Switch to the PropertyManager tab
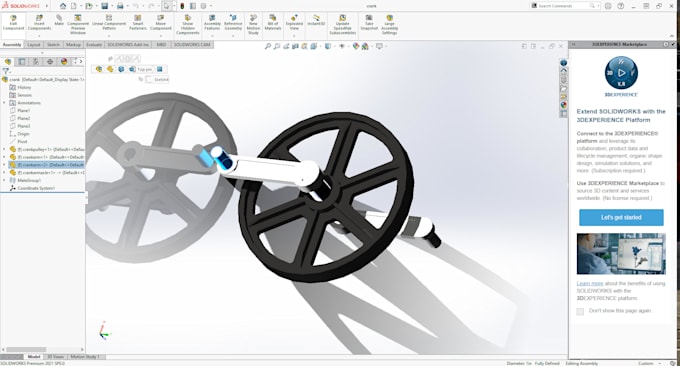 coord(22,62)
